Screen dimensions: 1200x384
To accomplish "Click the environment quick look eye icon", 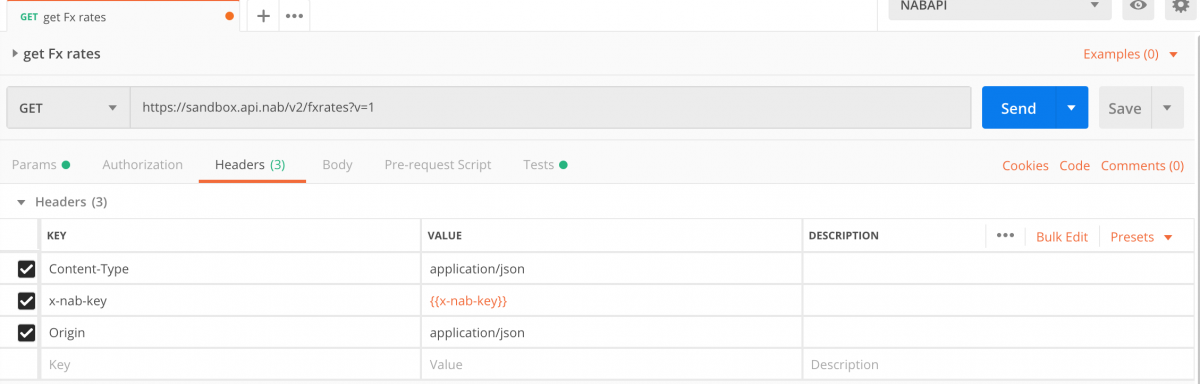I will (x=1138, y=6).
